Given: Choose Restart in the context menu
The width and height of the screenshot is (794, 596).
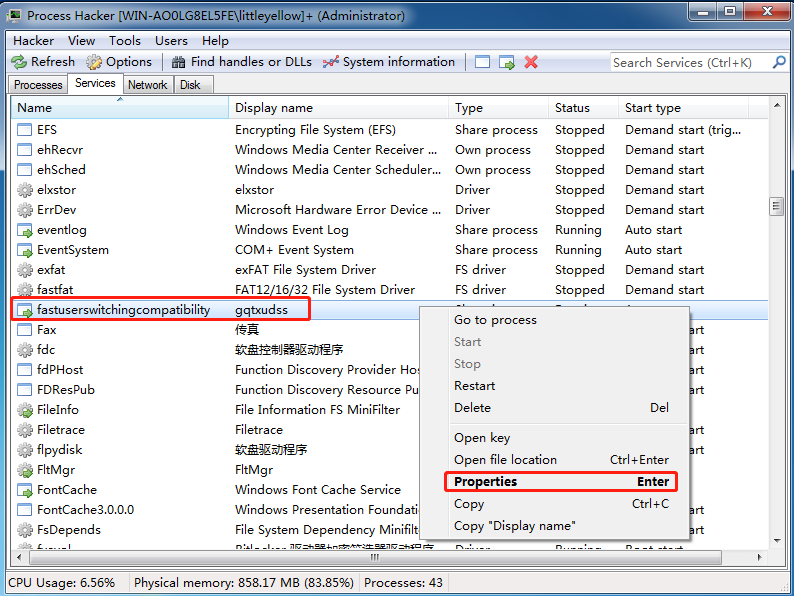Looking at the screenshot, I should coord(554,386).
